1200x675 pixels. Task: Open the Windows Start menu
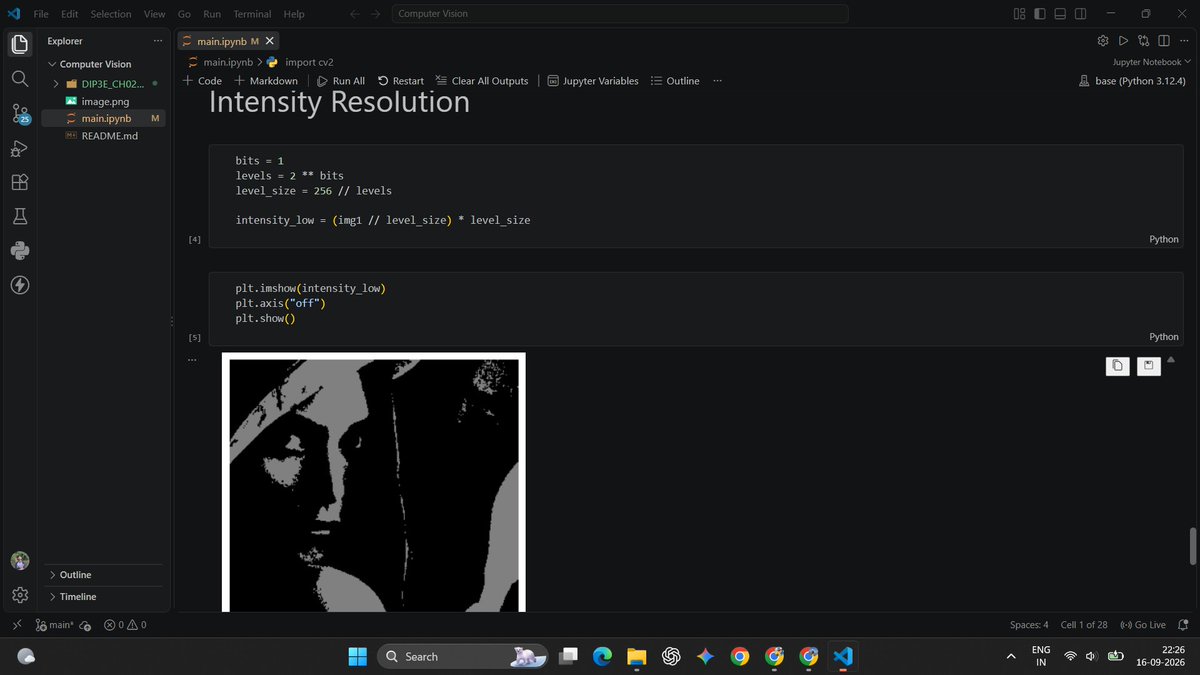pos(357,656)
